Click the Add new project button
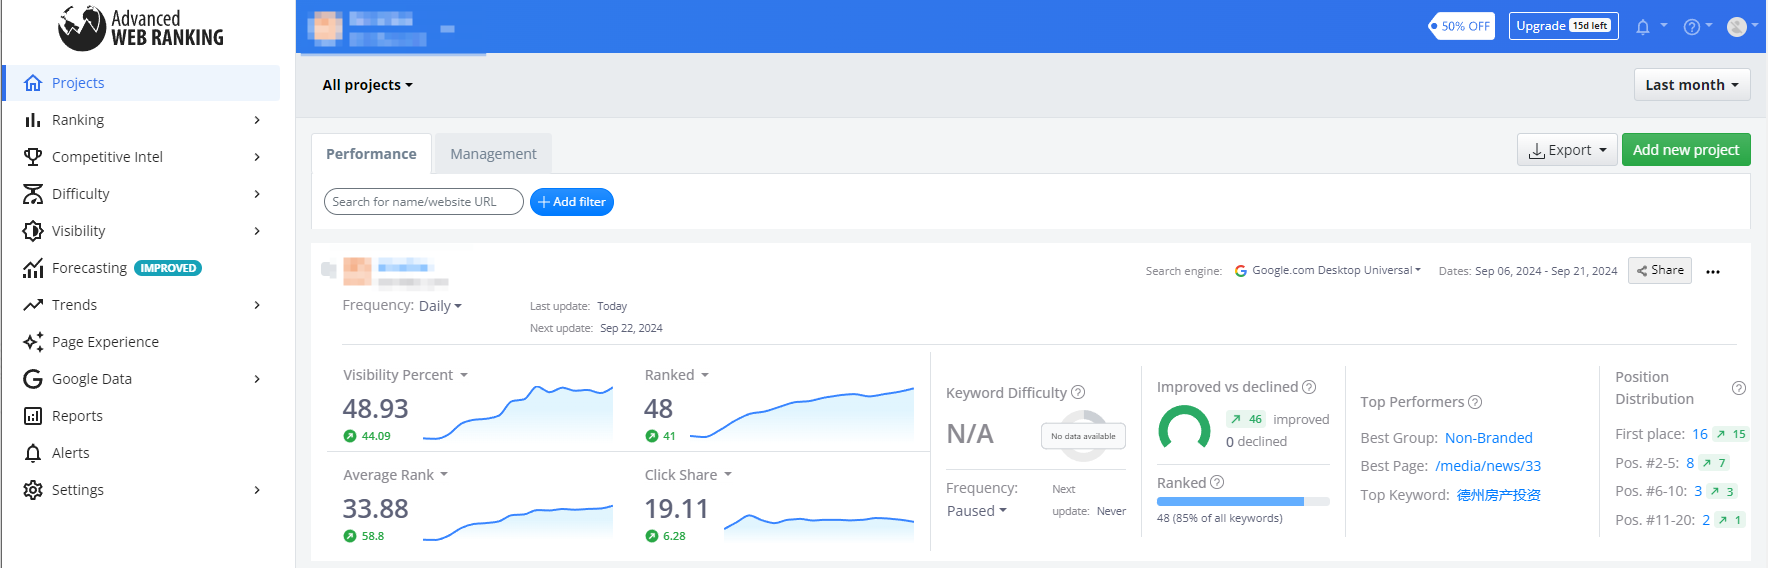The height and width of the screenshot is (568, 1768). coord(1685,150)
